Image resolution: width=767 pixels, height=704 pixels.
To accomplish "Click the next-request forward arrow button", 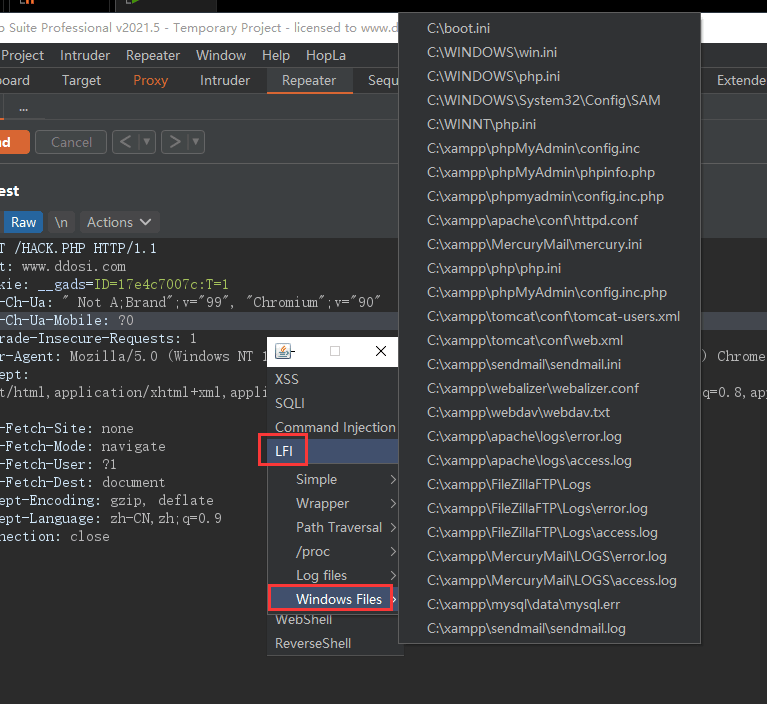I will (x=175, y=142).
